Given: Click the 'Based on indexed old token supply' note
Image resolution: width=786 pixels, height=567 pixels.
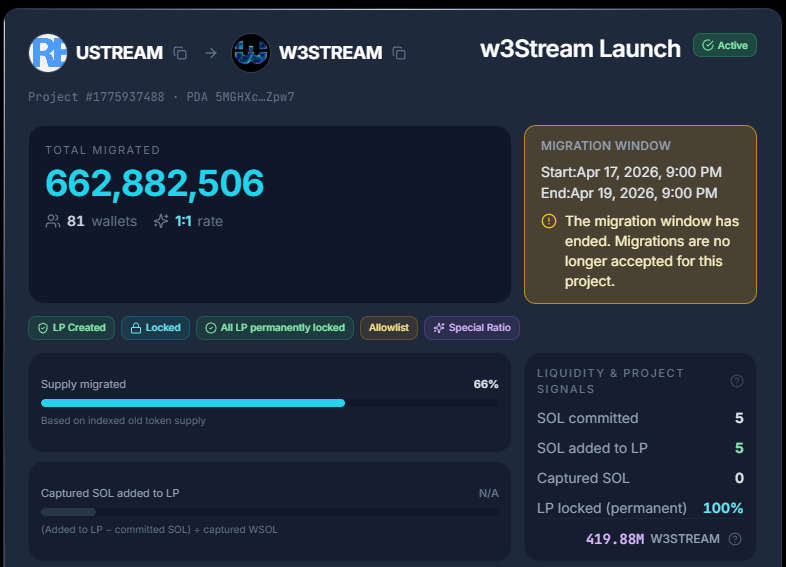Looking at the screenshot, I should [x=123, y=421].
